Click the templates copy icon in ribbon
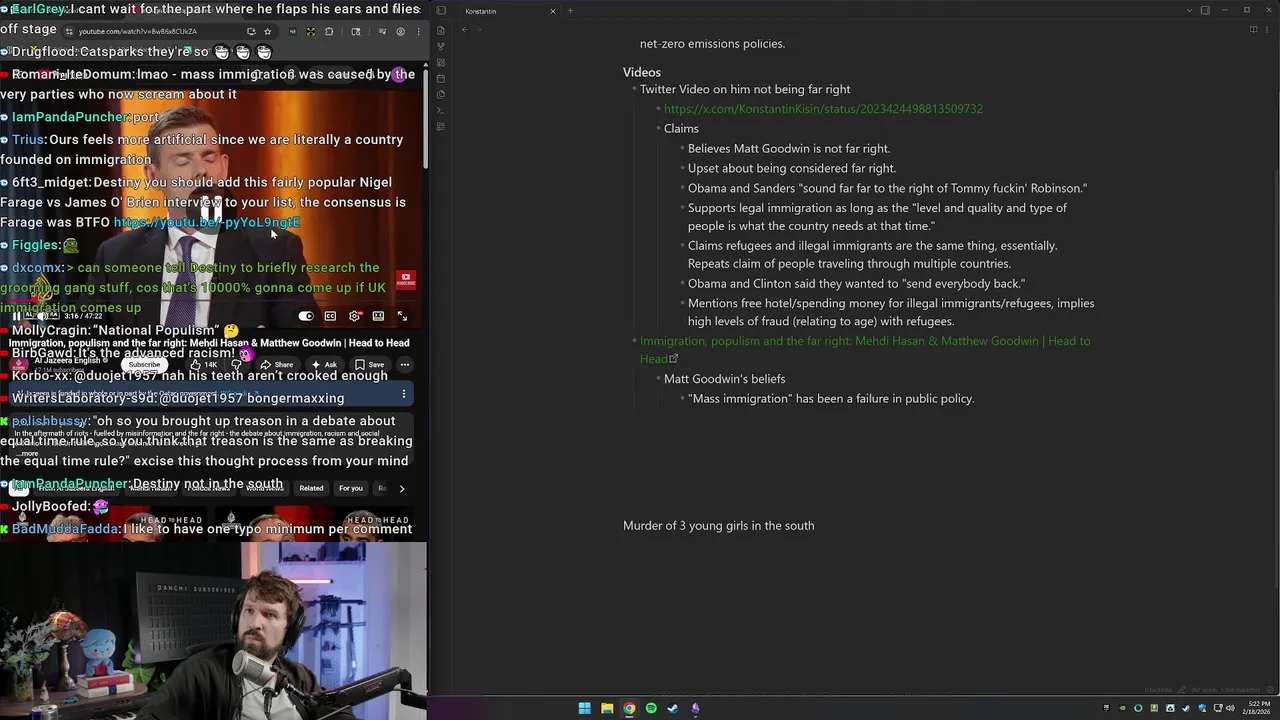The image size is (1280, 720). pos(441,94)
